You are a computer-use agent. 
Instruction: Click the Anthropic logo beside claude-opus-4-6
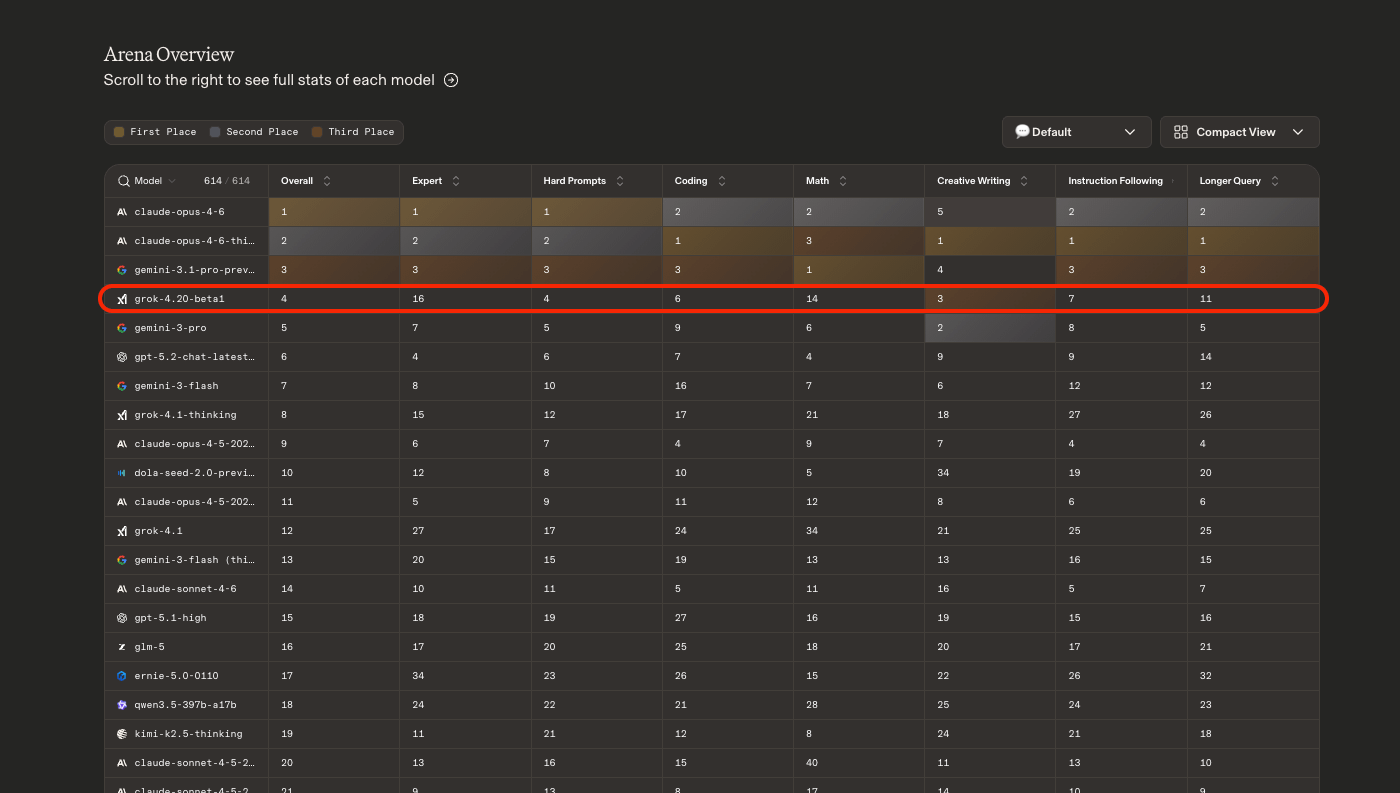click(x=122, y=212)
